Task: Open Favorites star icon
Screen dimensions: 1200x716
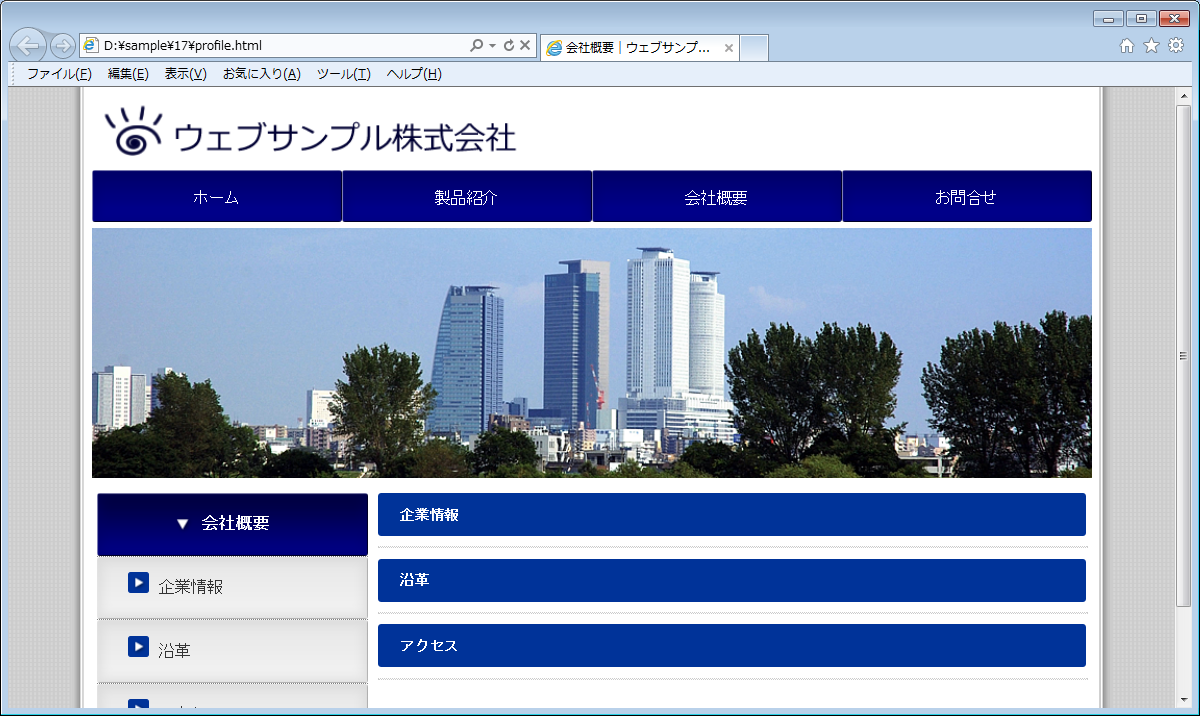Action: 1151,46
